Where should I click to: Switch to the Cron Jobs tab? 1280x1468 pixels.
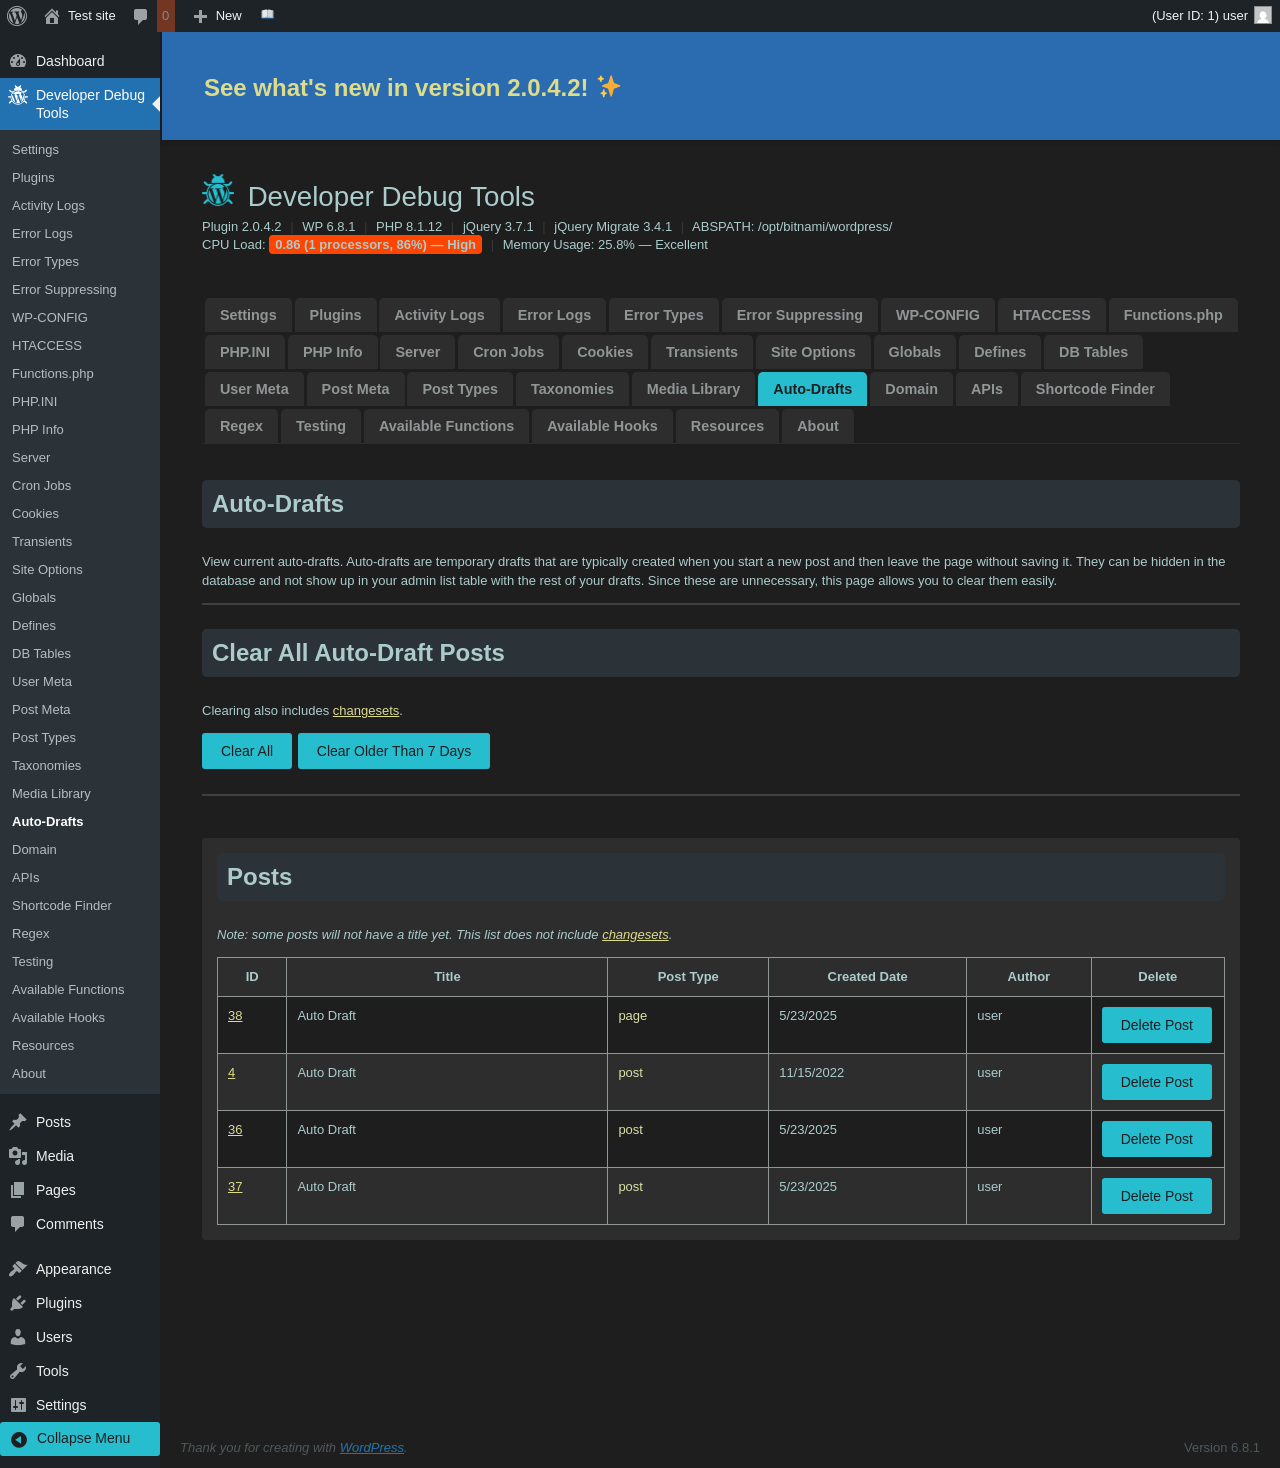point(508,352)
